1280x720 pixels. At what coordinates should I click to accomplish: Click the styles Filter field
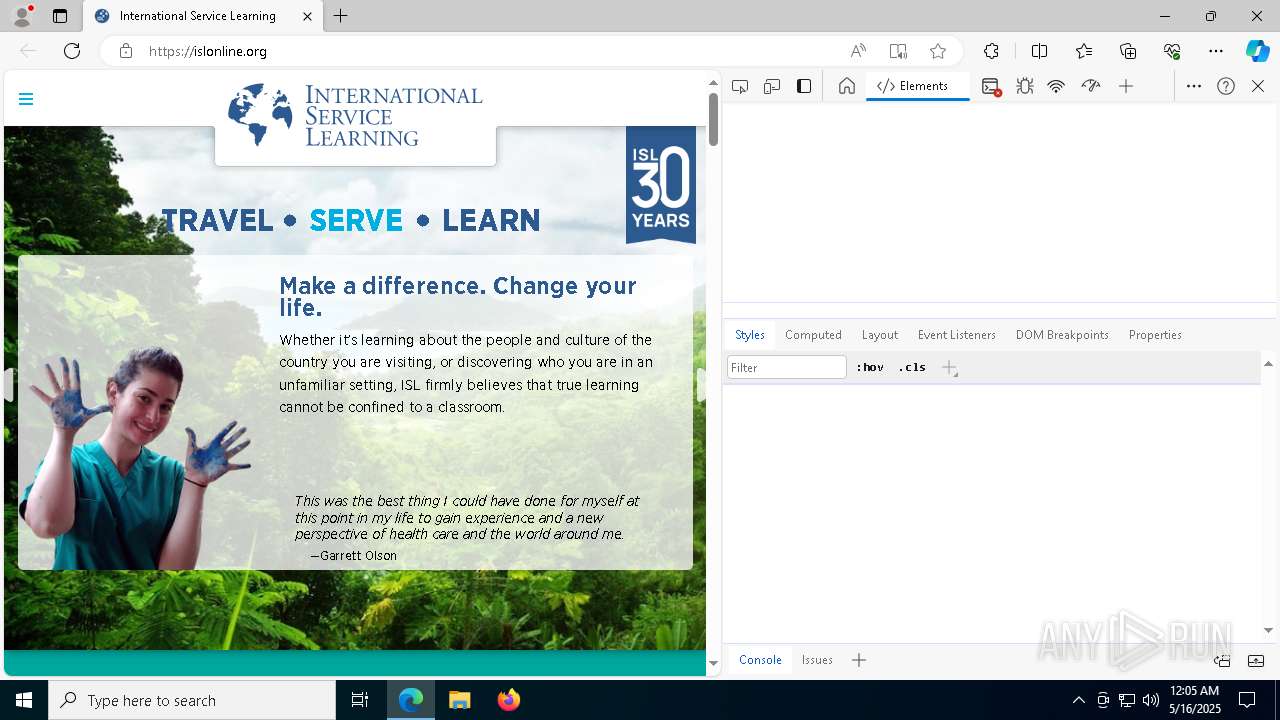787,367
